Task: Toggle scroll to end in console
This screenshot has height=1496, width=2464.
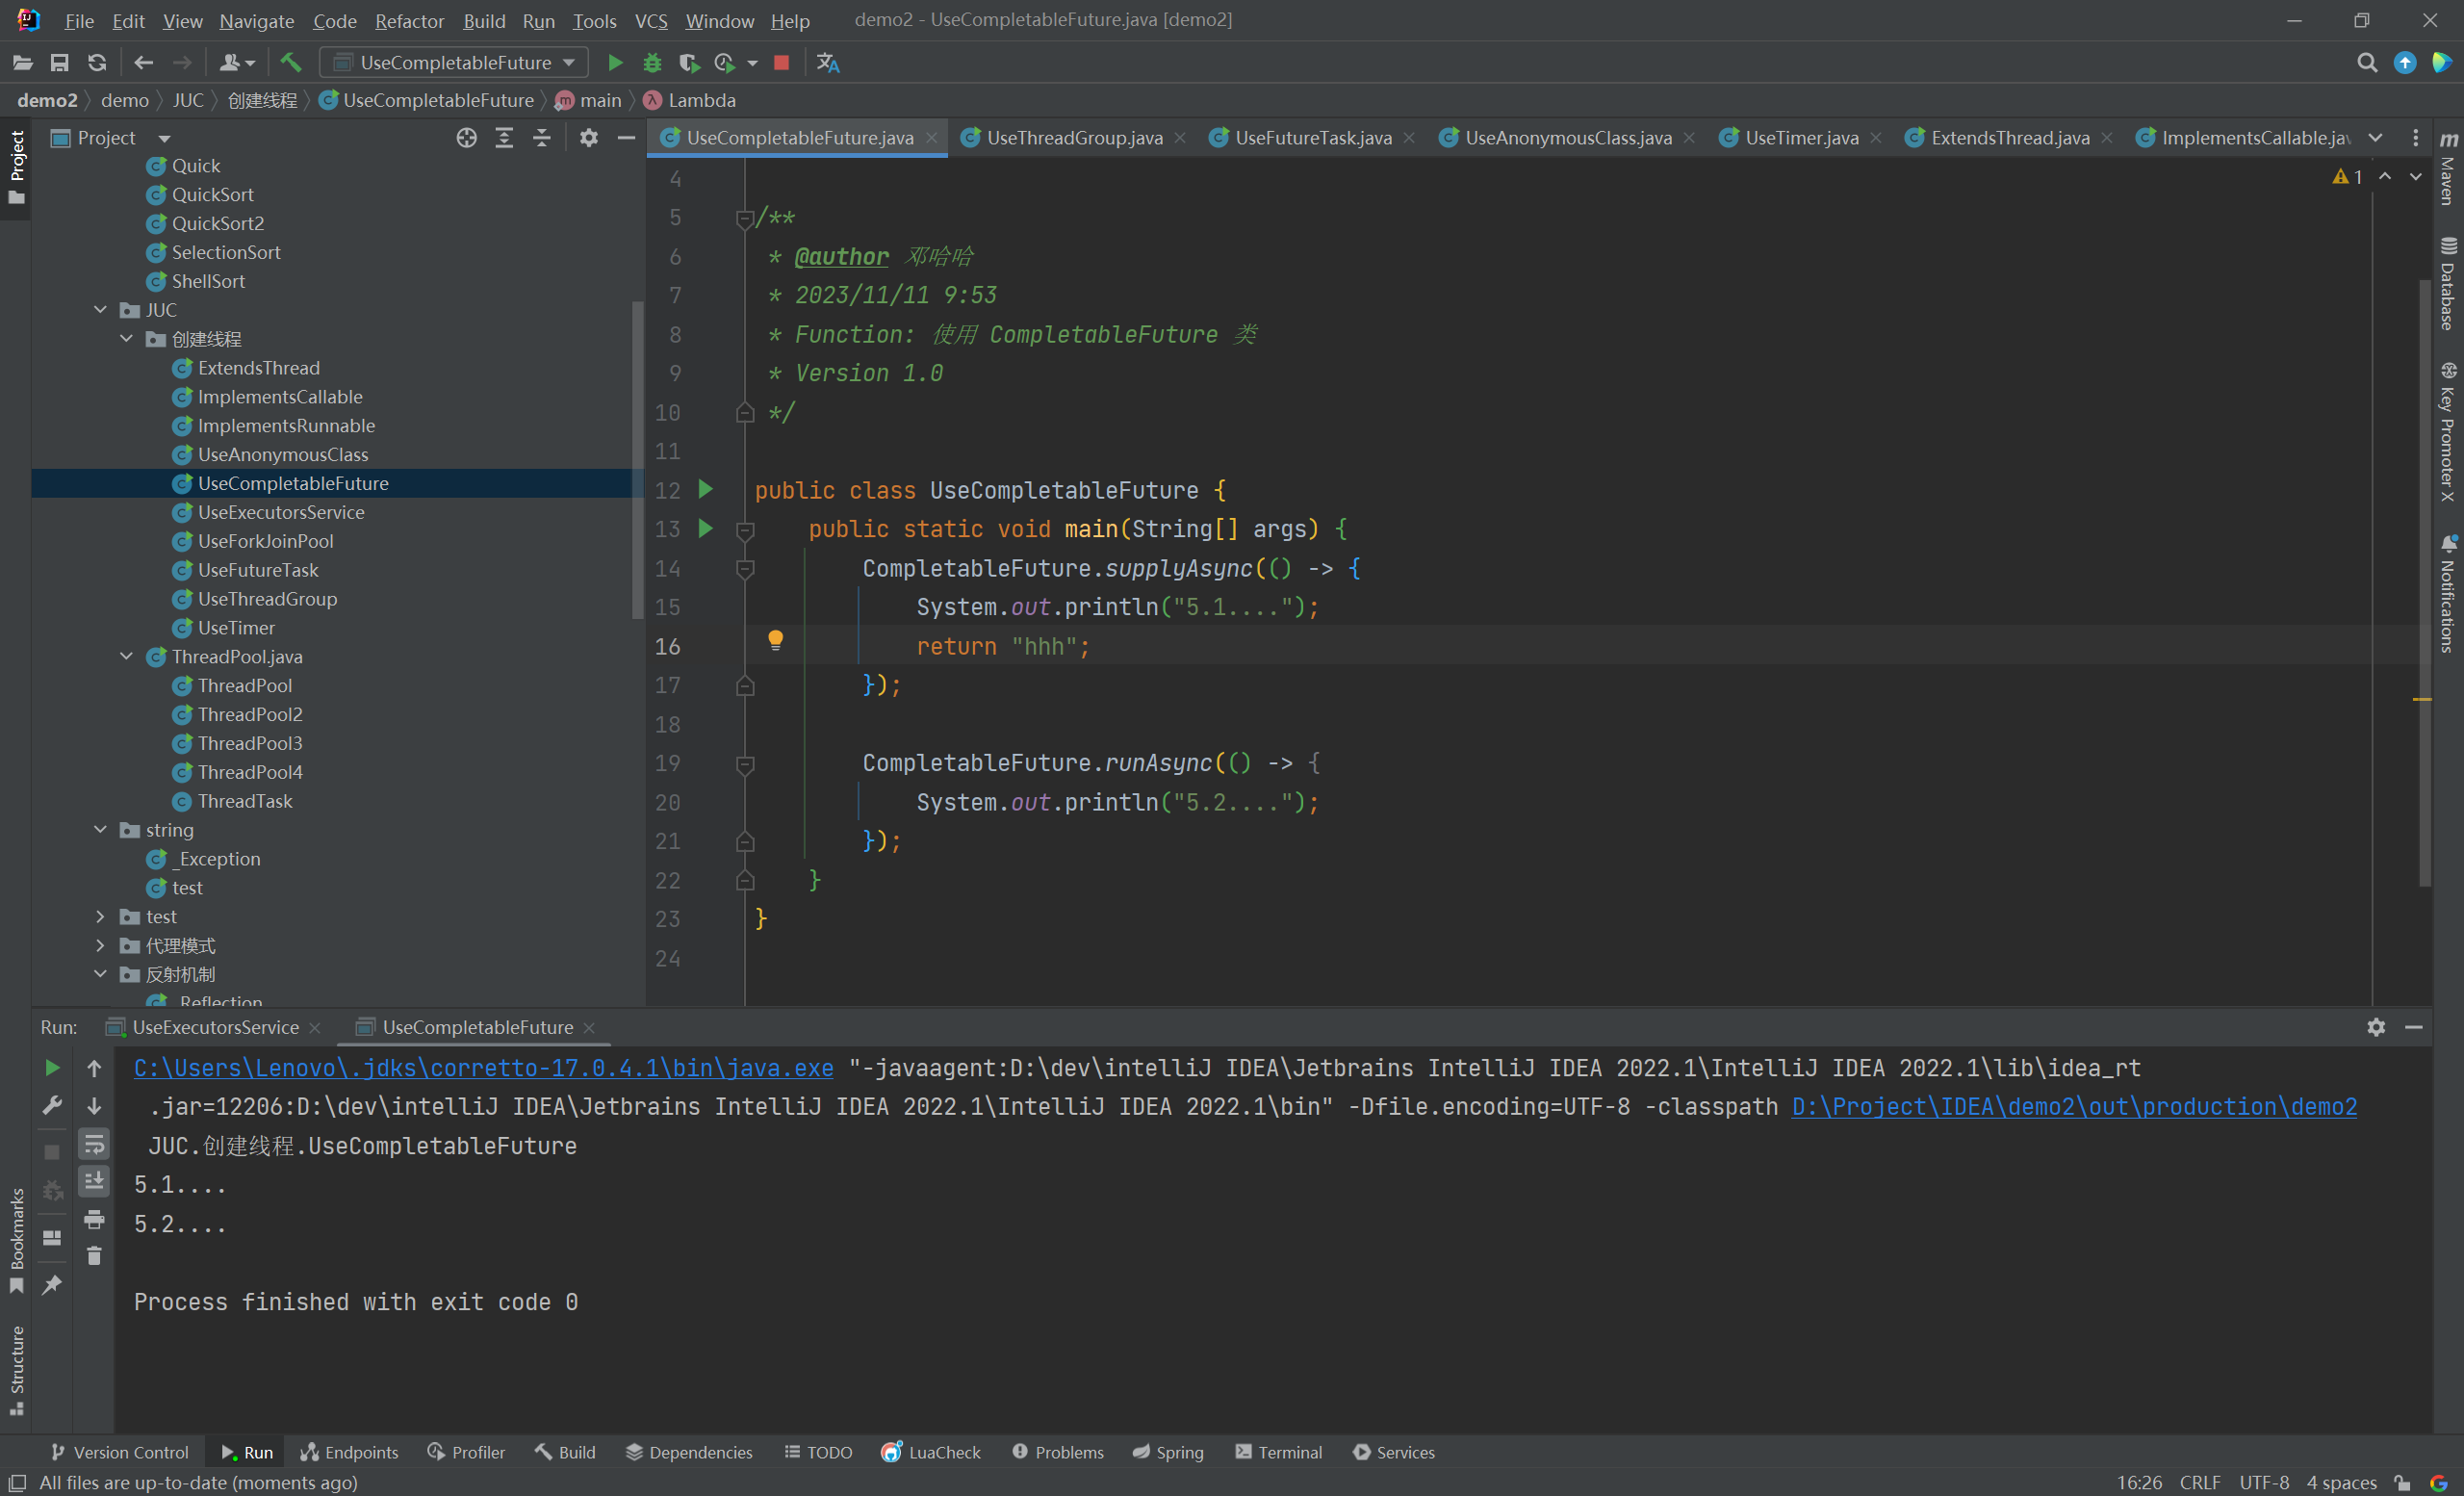Action: point(94,1181)
